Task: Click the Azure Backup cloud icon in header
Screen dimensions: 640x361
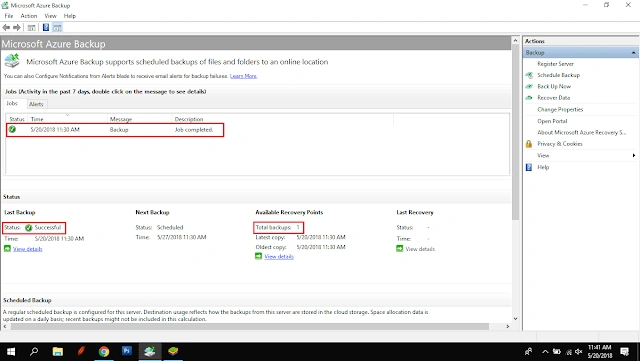Action: tap(12, 61)
